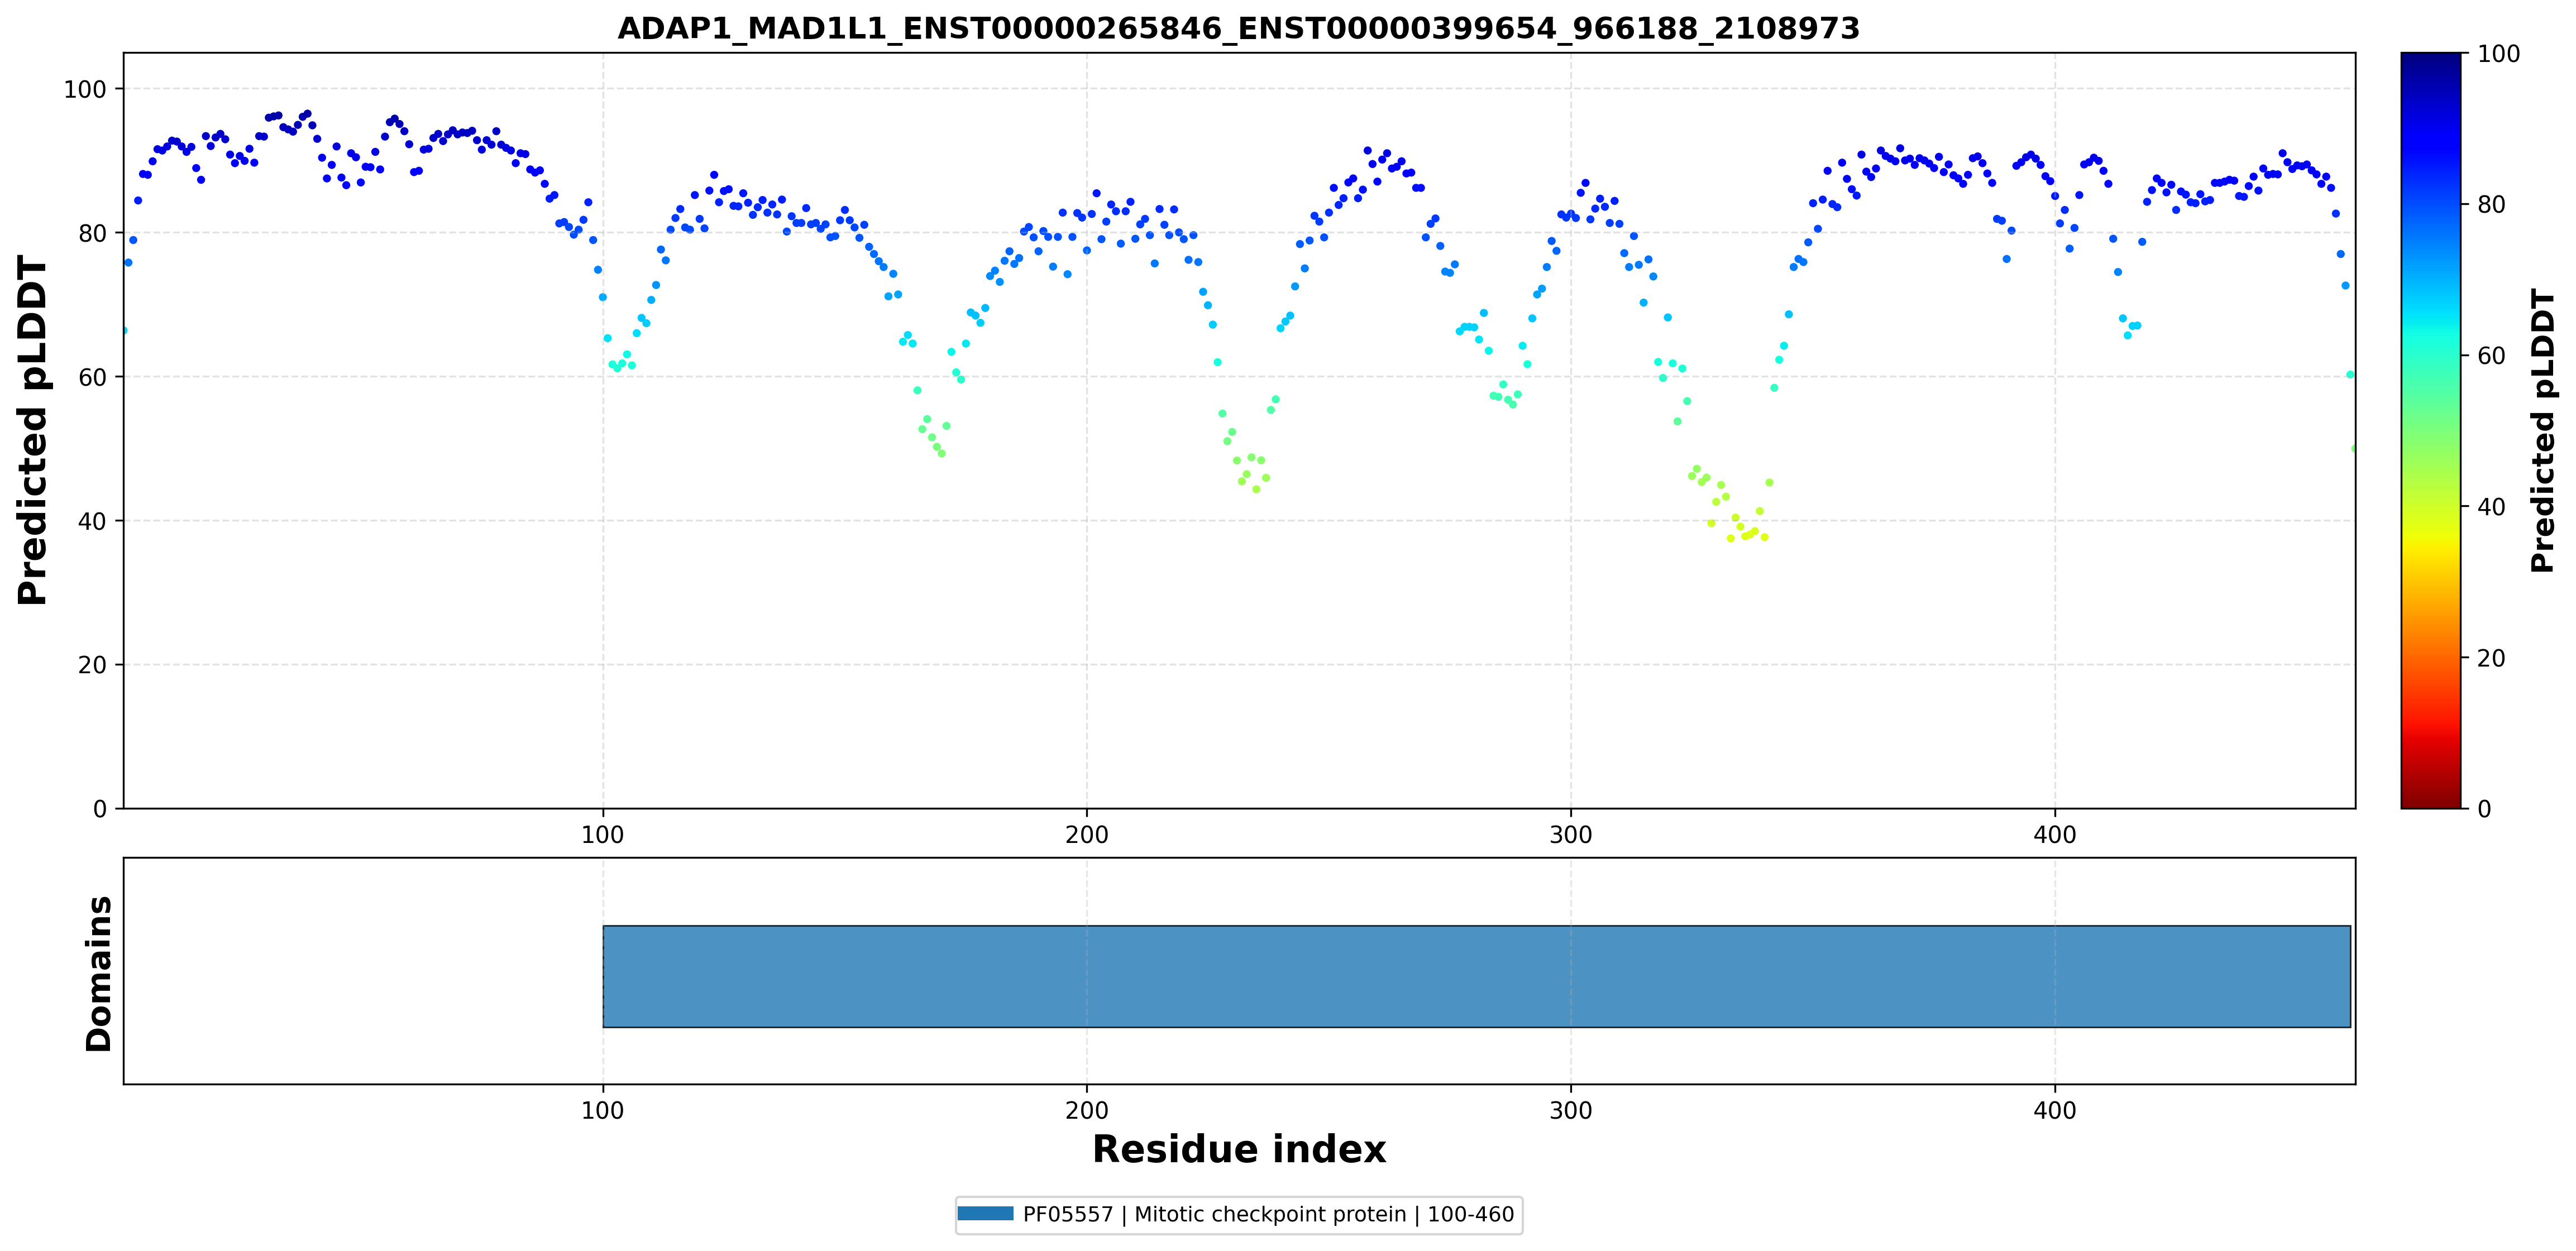Click the colorbar tick labeled 20
This screenshot has height=1251, width=2576.
pos(2491,658)
